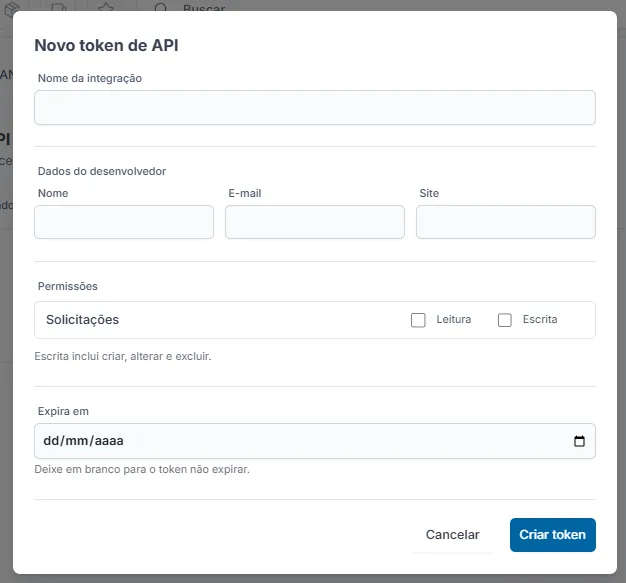Enable the Leitura permission checkbox
Image resolution: width=626 pixels, height=583 pixels.
tap(418, 320)
